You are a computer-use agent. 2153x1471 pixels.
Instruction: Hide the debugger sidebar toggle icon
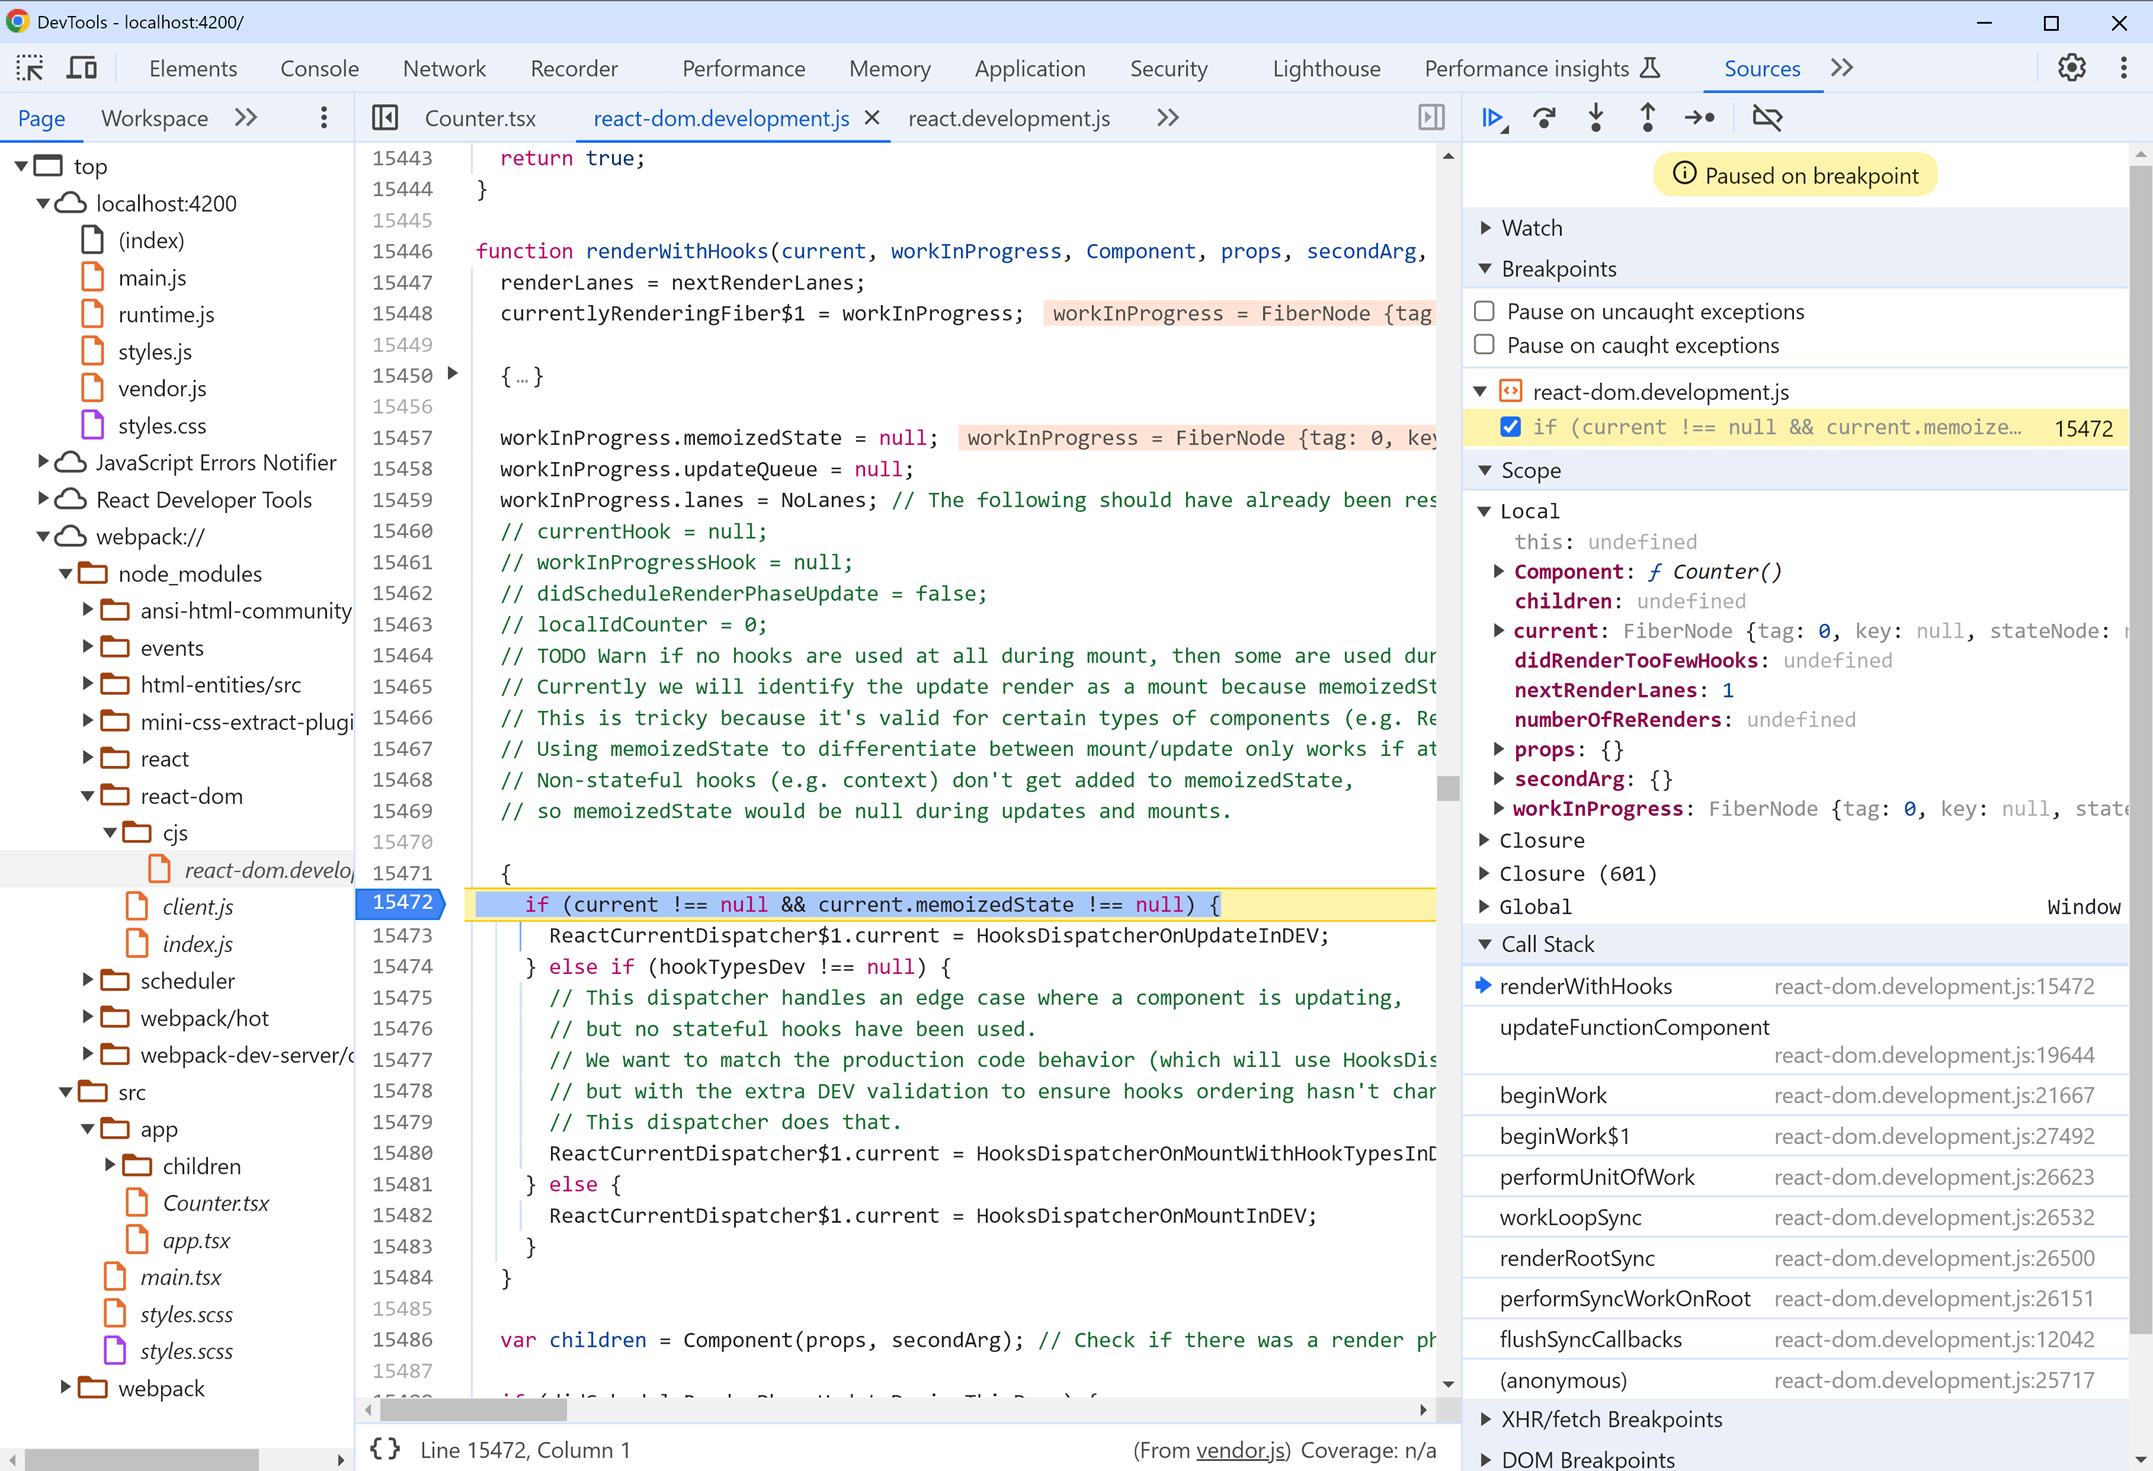click(1431, 118)
